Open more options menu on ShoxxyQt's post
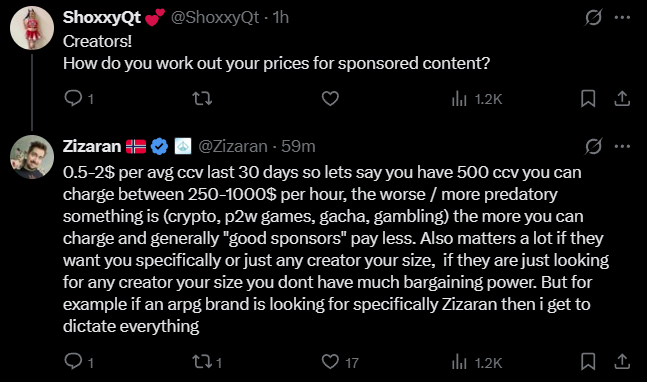Screen dimensions: 647x382 click(x=622, y=17)
